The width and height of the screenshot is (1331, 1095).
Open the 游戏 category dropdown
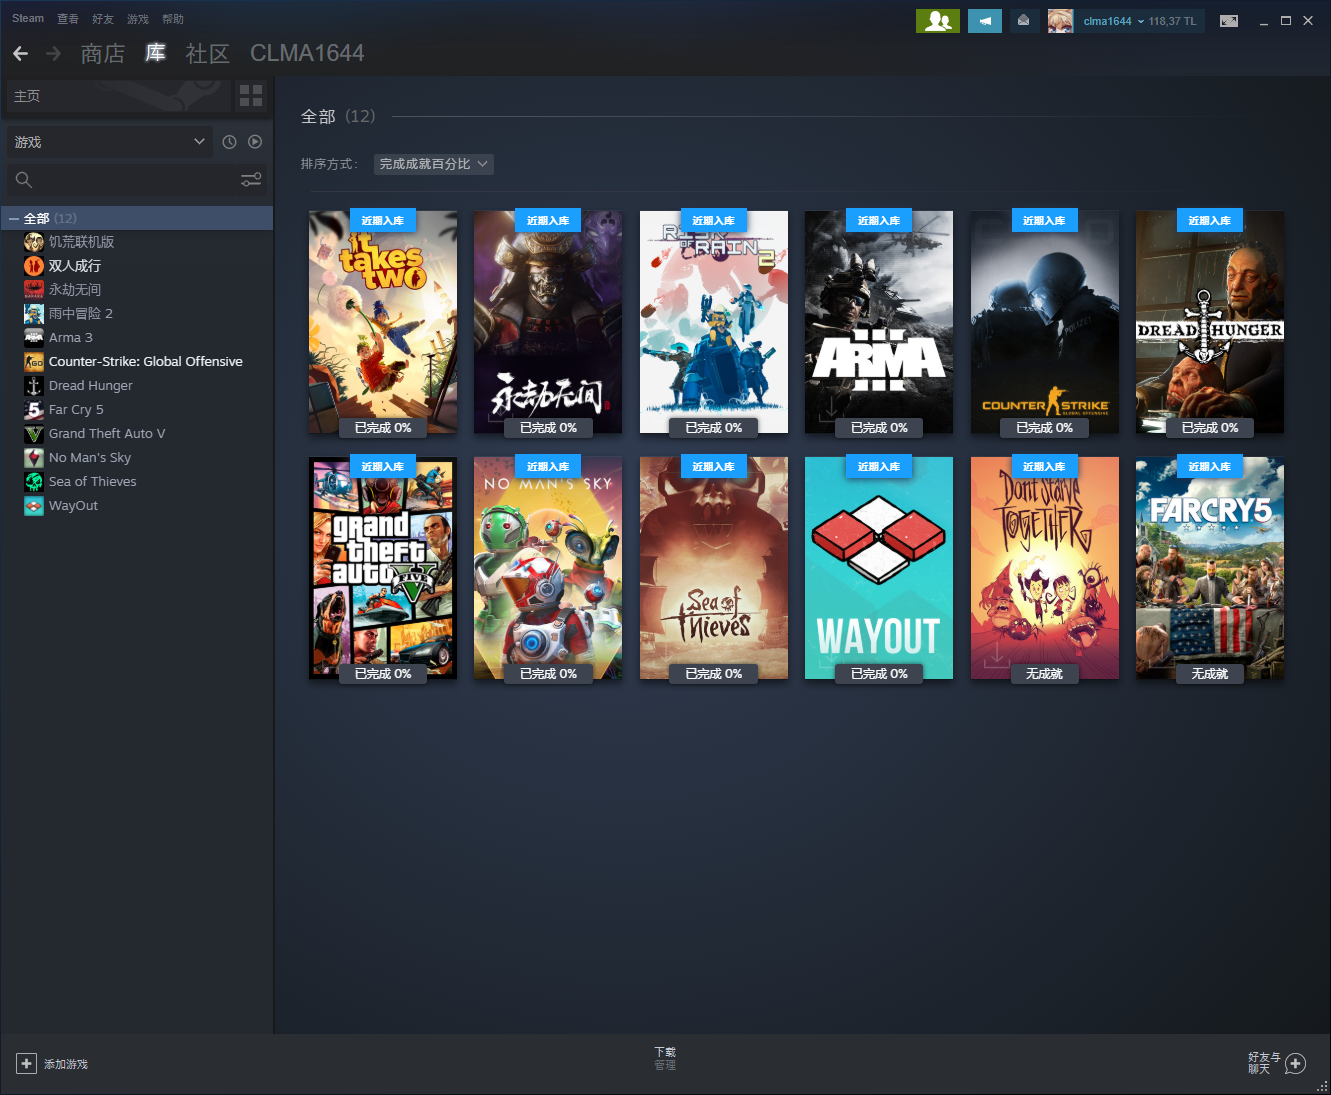click(109, 142)
